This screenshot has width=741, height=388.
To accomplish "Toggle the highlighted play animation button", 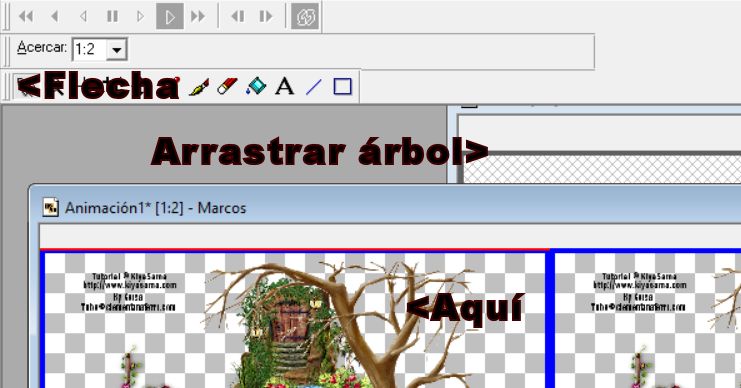I will (x=170, y=17).
